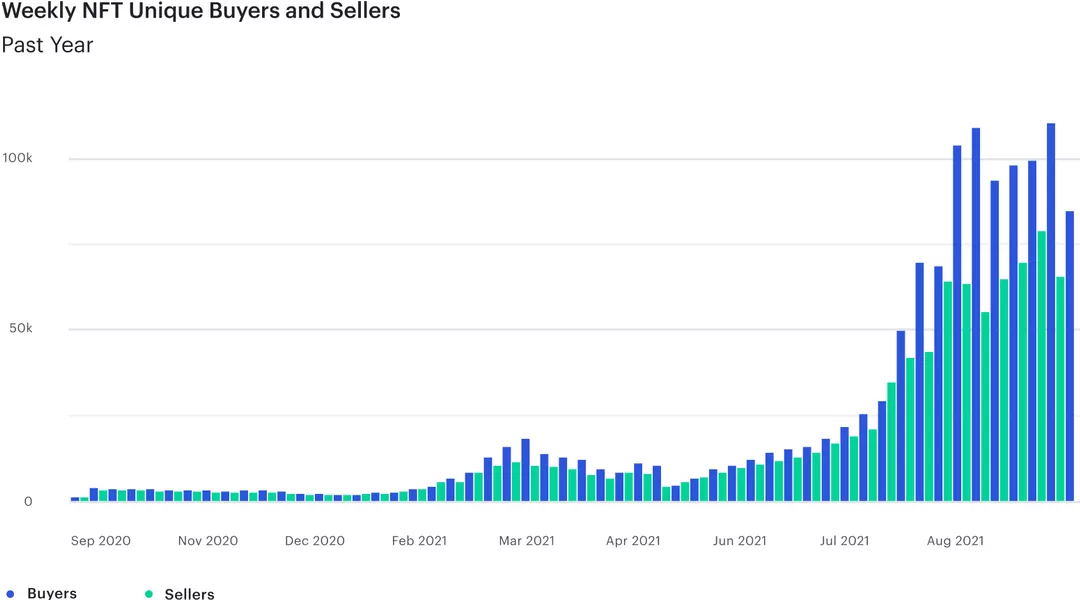Select the Apr 2021 axis label
The height and width of the screenshot is (600, 1080).
point(633,541)
